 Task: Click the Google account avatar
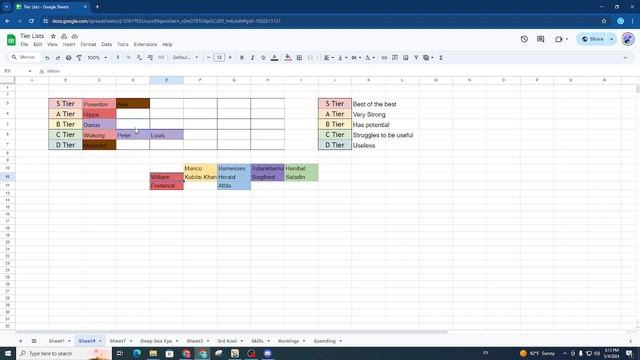click(628, 39)
